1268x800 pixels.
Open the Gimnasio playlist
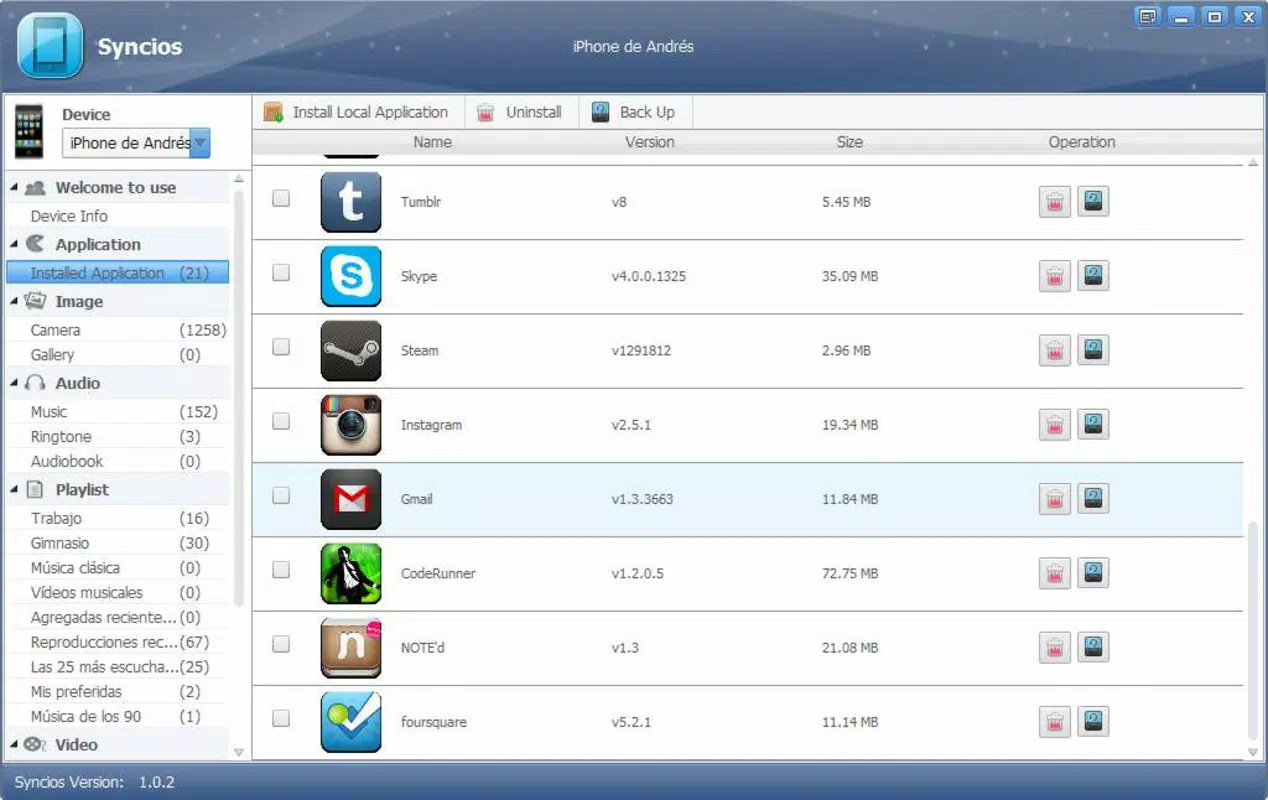[x=117, y=543]
